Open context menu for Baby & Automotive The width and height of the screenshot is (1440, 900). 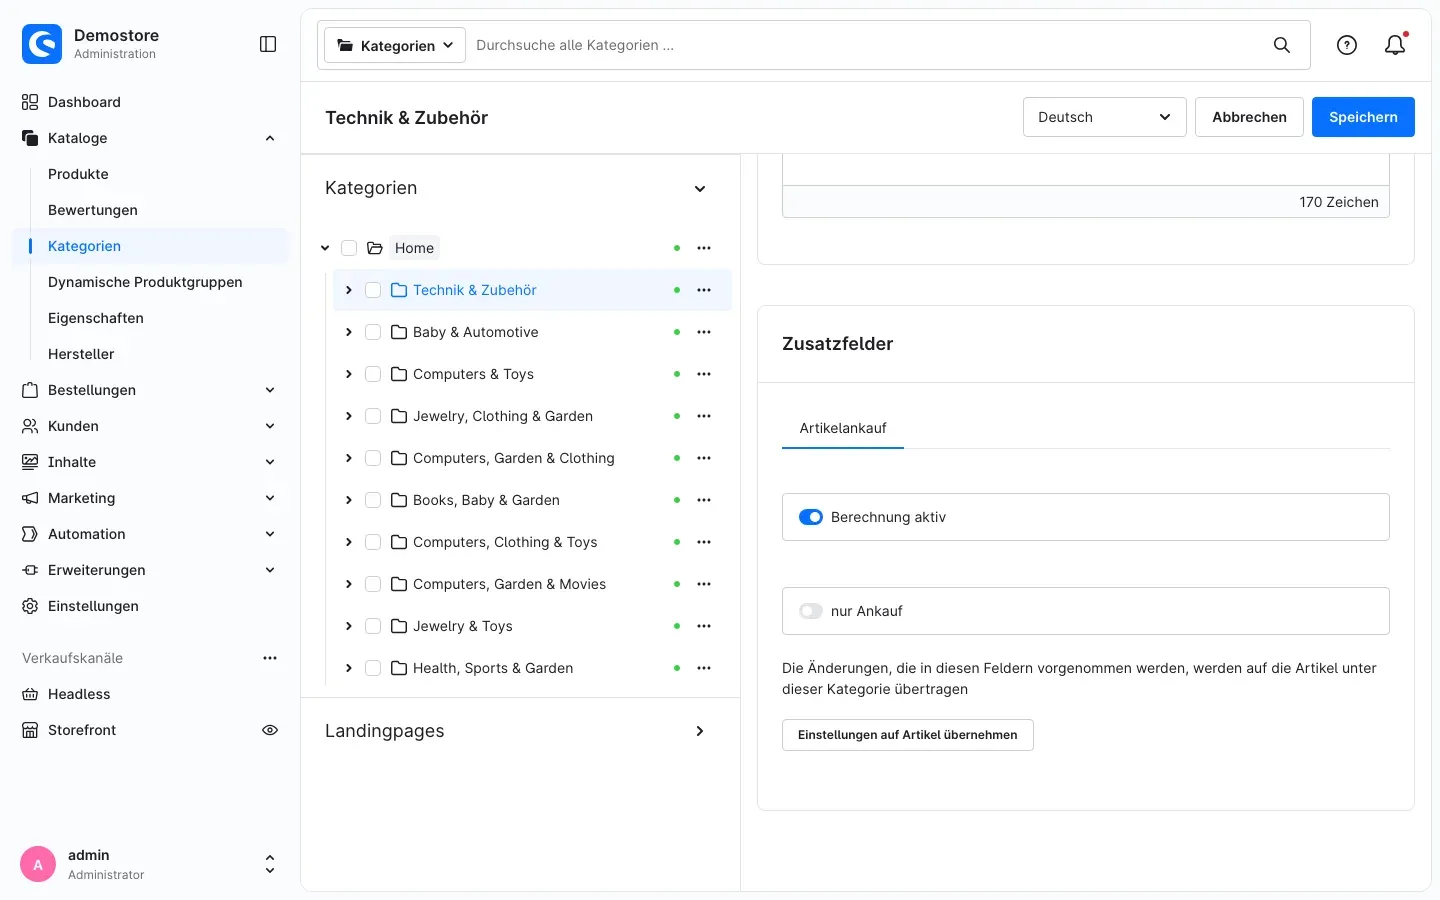(x=704, y=332)
